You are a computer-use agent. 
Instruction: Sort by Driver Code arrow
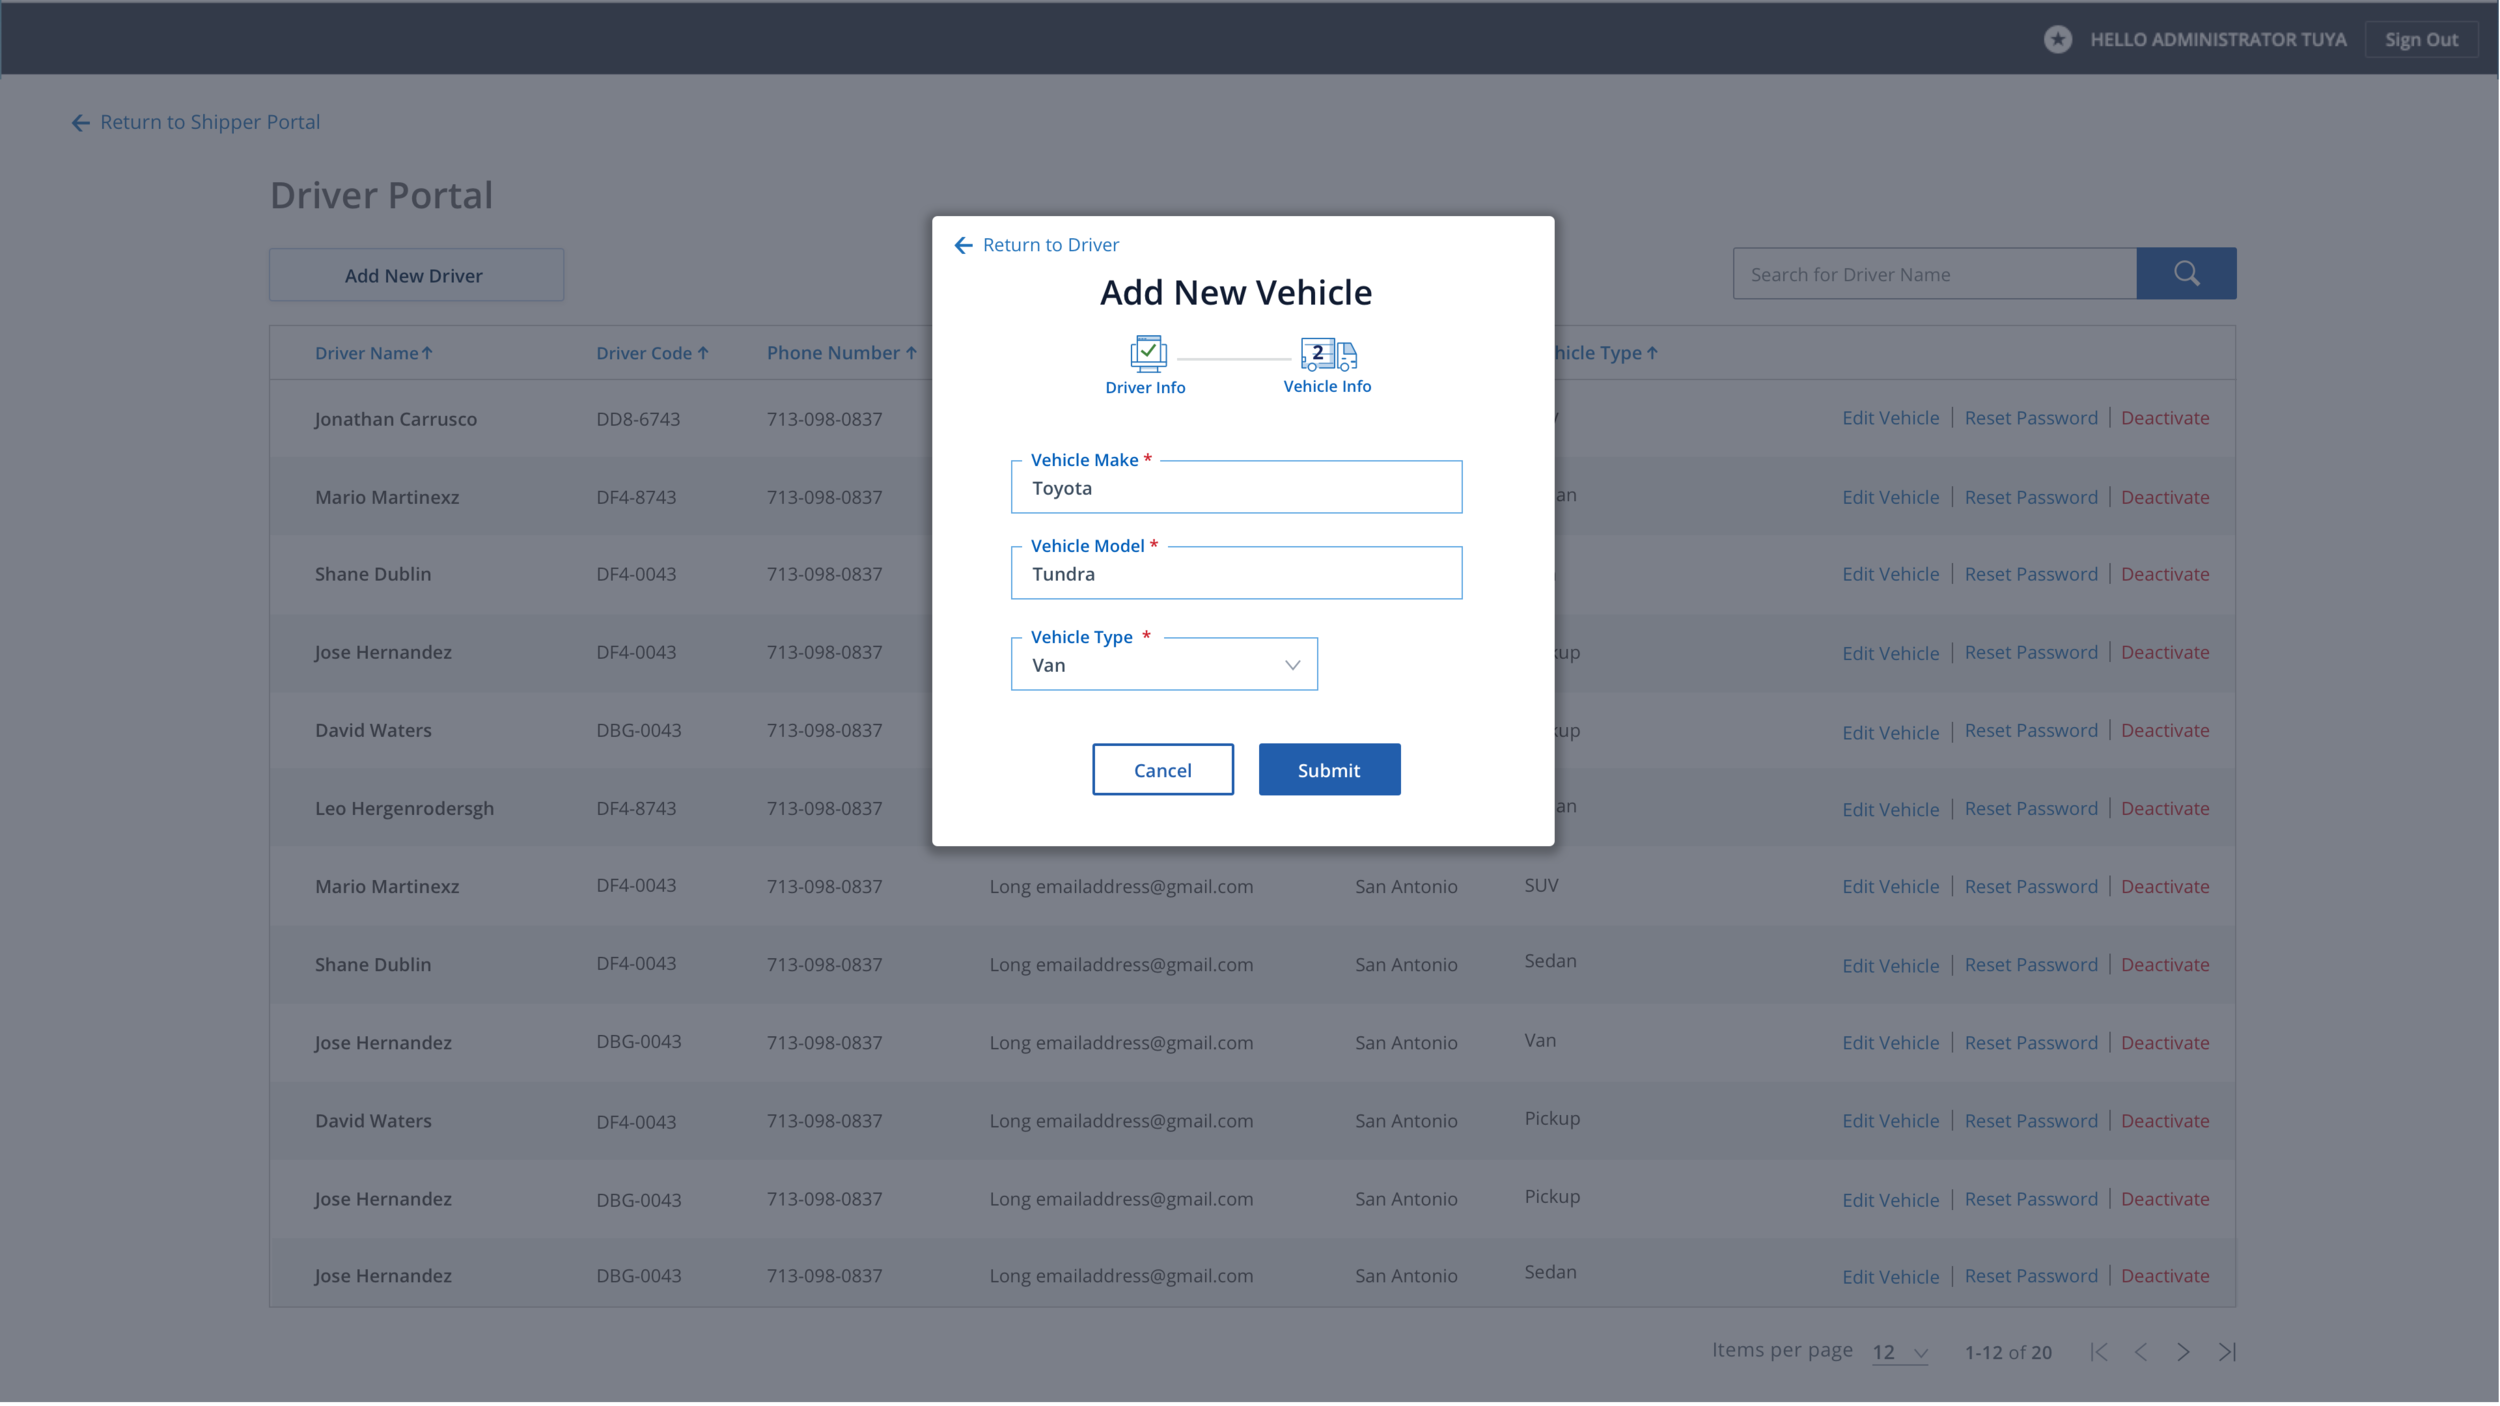[x=703, y=353]
